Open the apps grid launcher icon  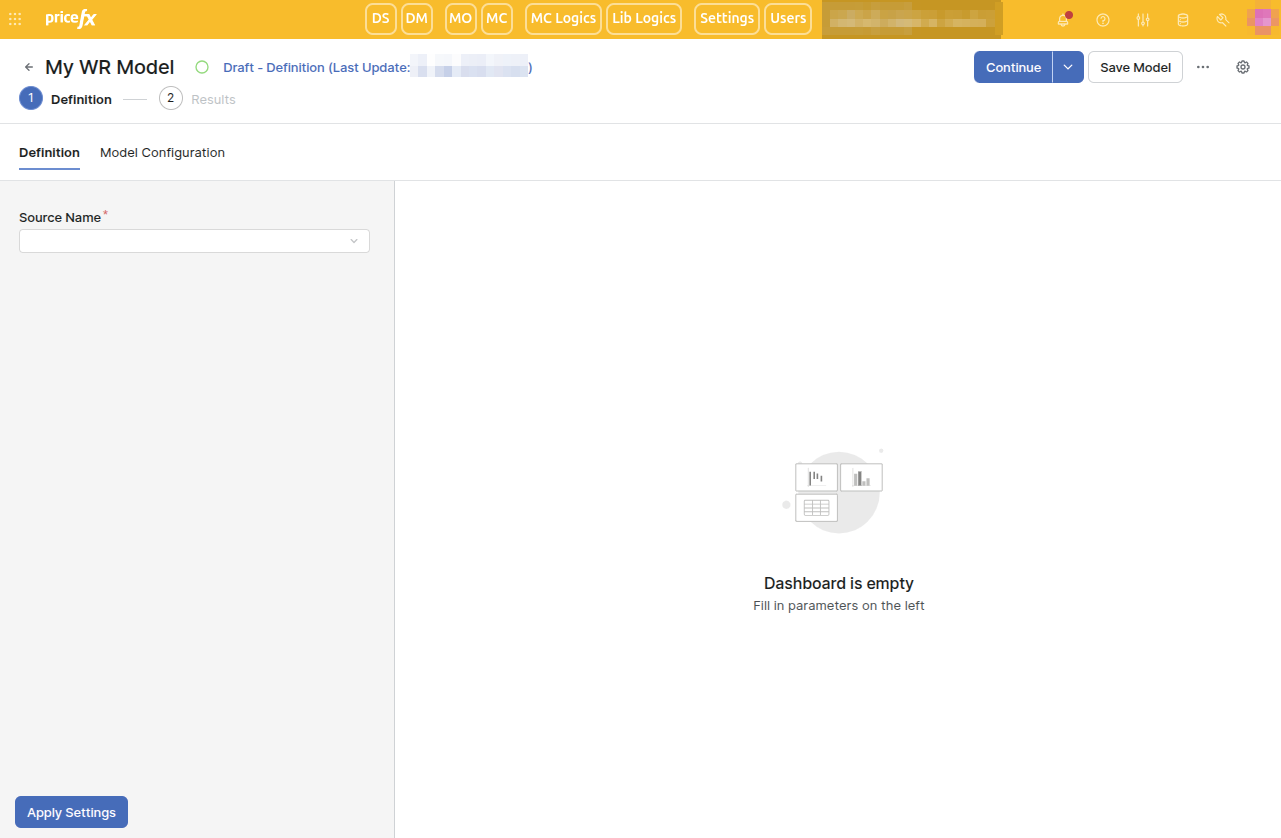[15, 19]
